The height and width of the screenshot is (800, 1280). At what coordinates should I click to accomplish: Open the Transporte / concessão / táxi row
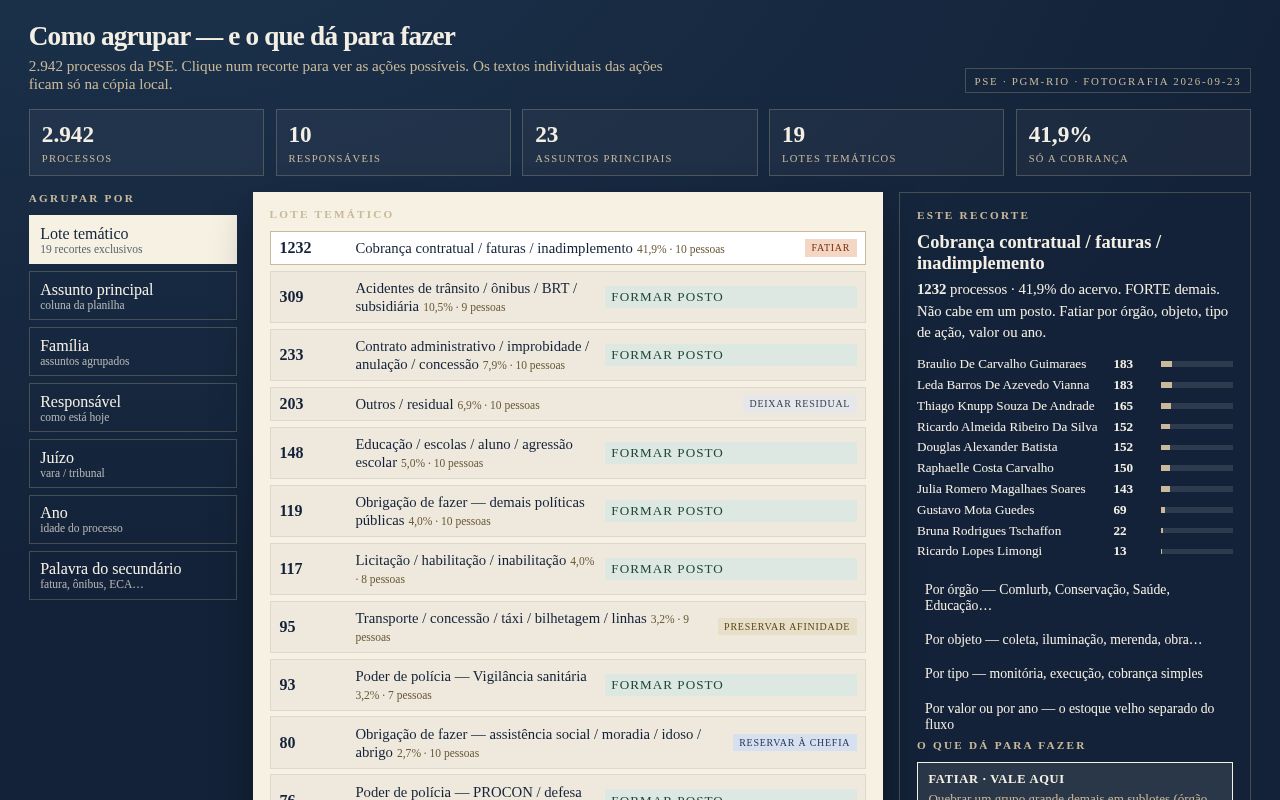click(567, 627)
